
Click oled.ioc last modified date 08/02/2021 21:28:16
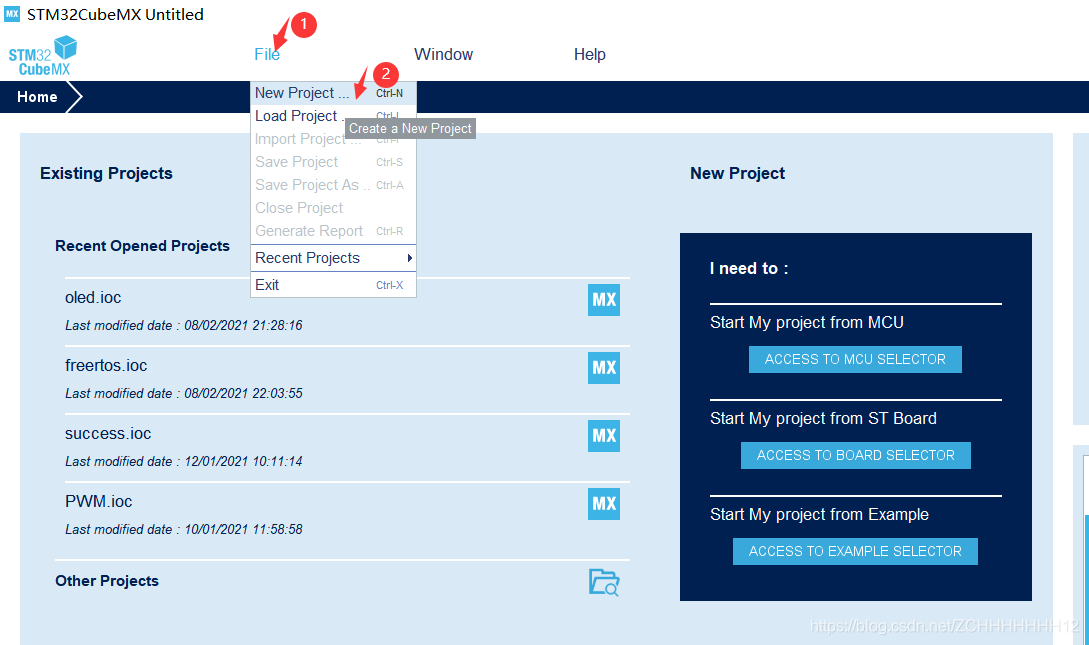tap(184, 325)
